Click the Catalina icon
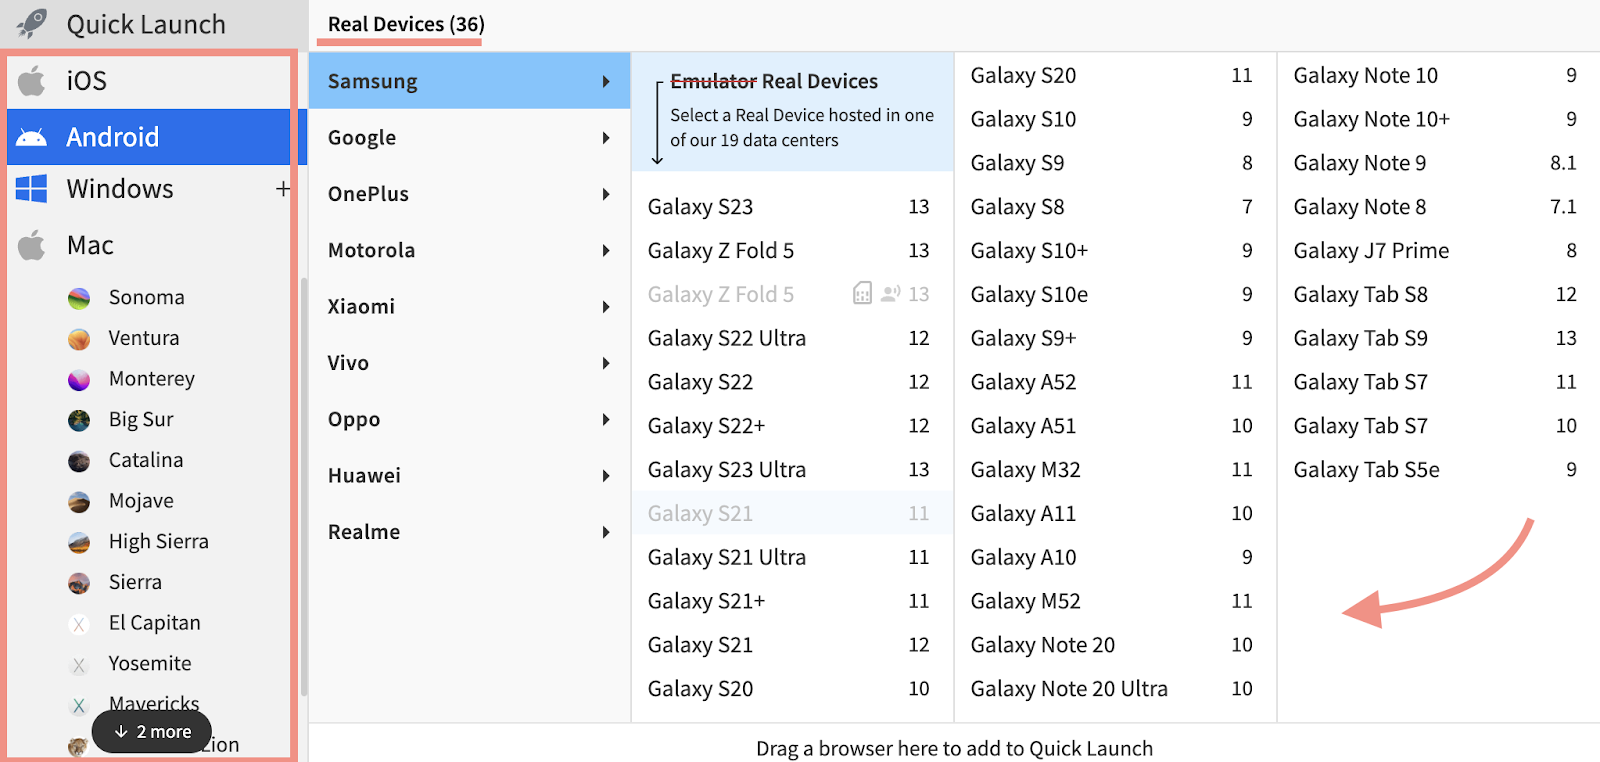The image size is (1600, 762). (79, 461)
